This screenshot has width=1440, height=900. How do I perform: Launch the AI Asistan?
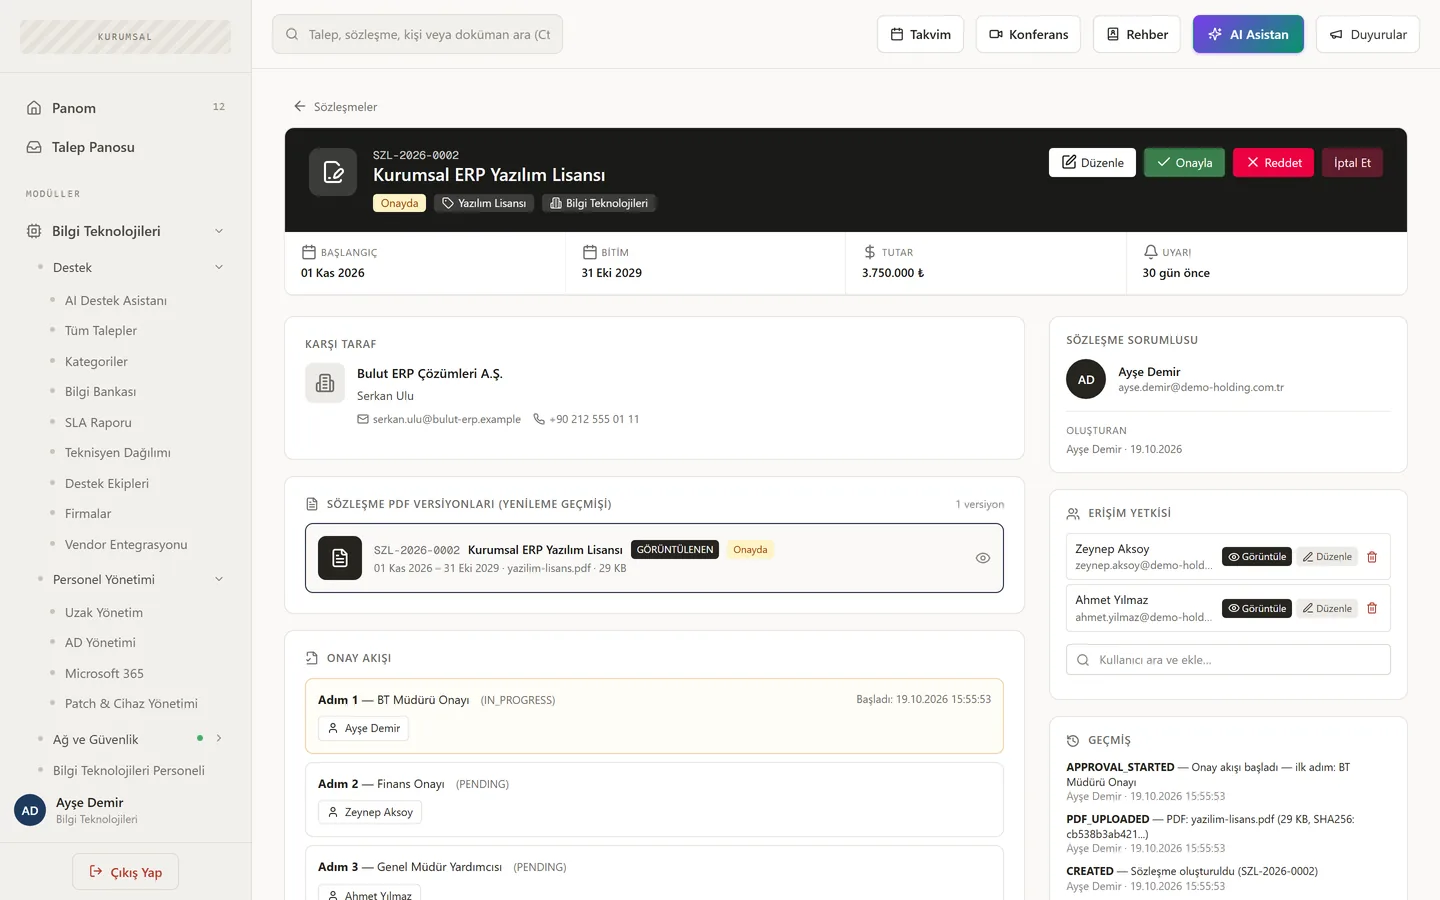[x=1248, y=34]
